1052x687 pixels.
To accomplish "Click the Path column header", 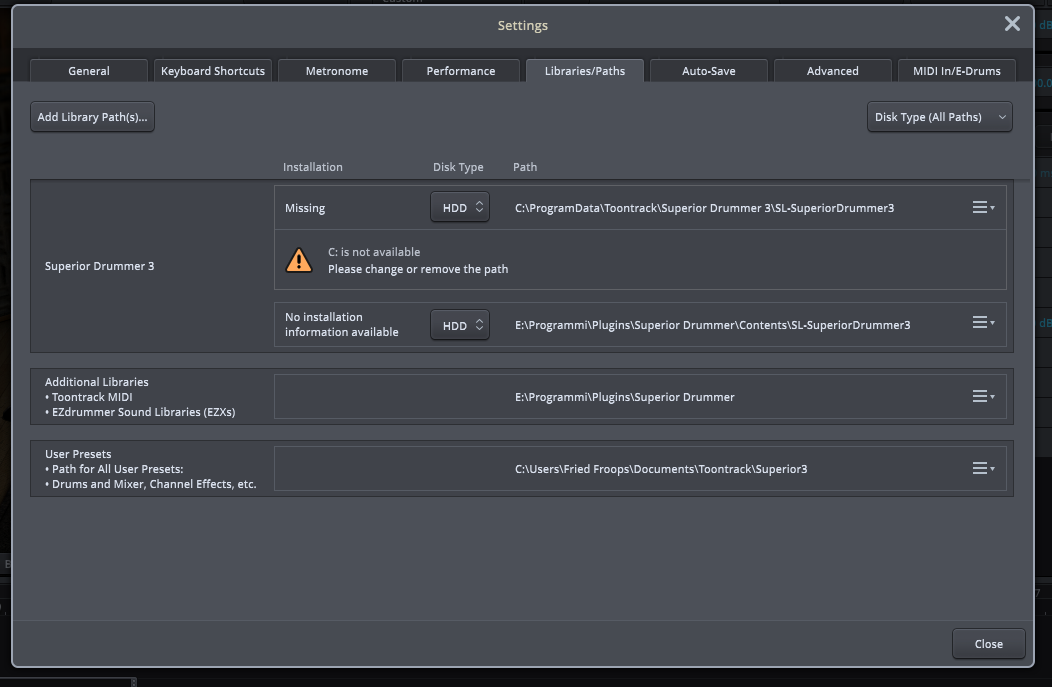I will [525, 167].
